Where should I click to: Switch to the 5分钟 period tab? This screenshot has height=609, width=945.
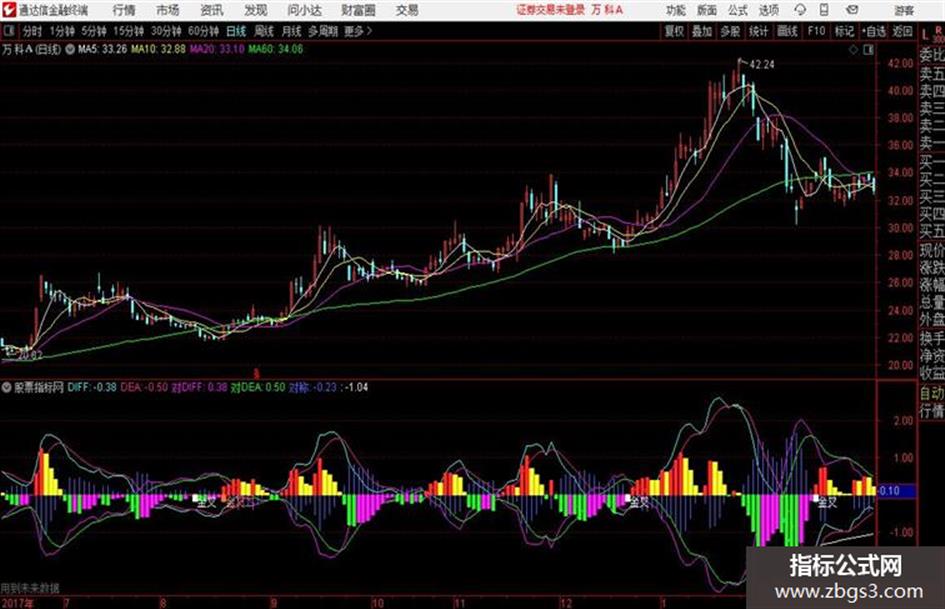pyautogui.click(x=93, y=31)
